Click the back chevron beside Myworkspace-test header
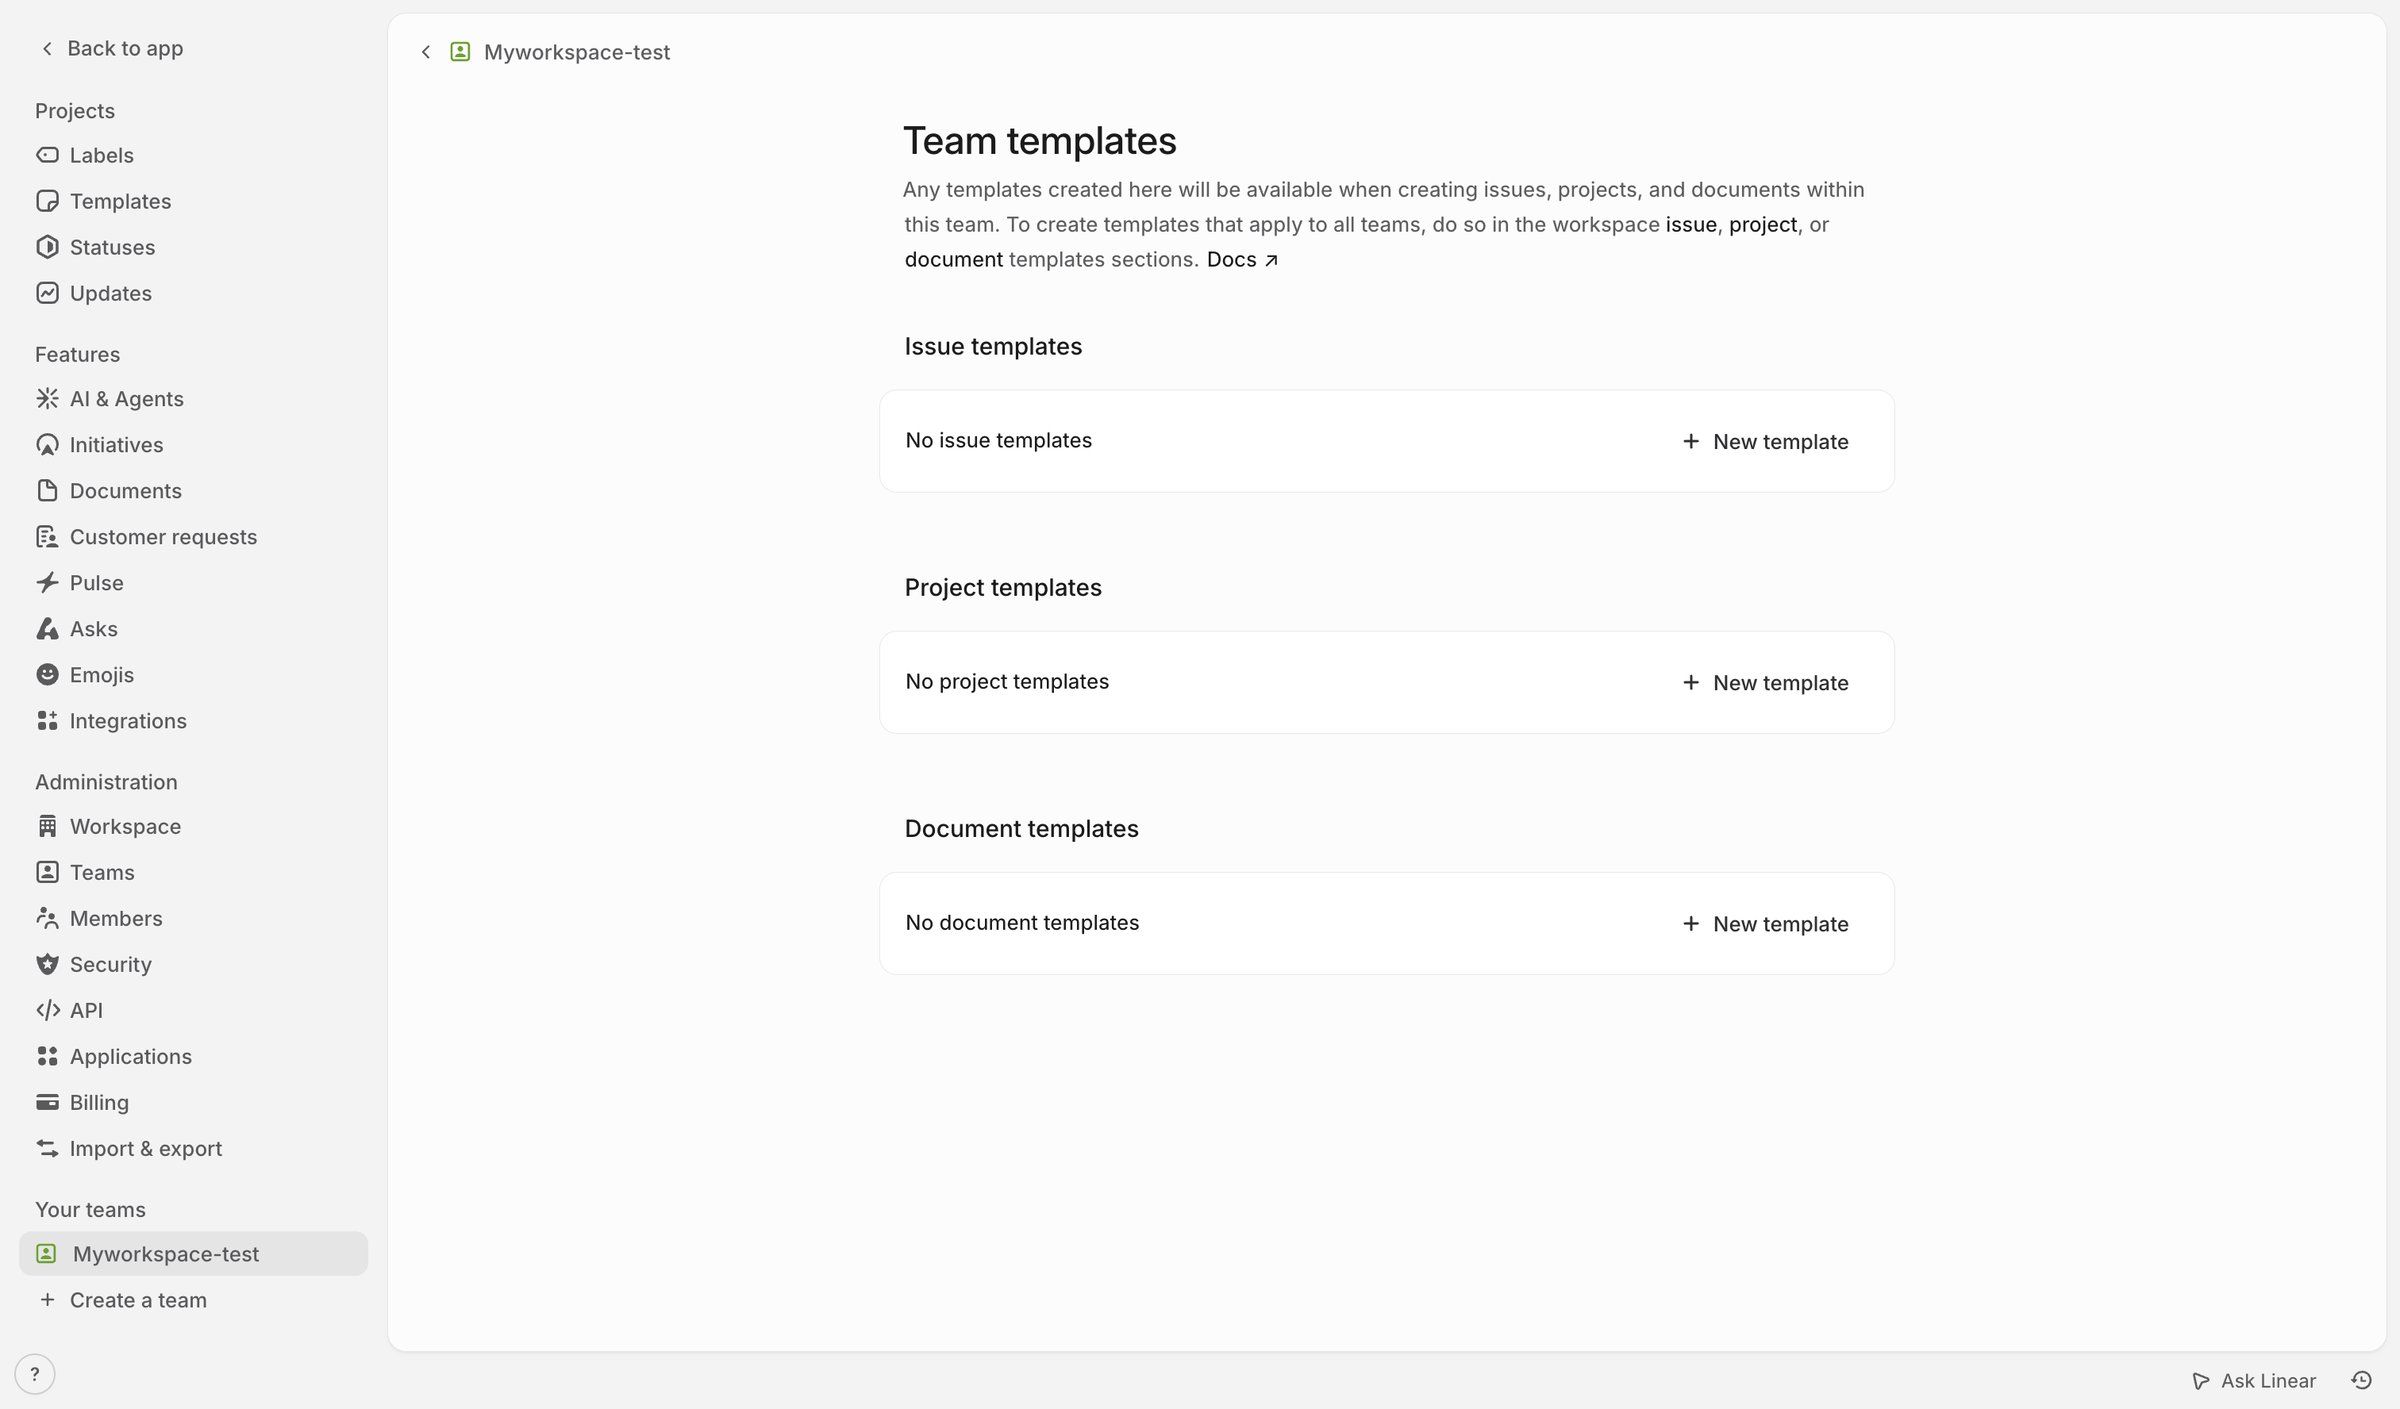Image resolution: width=2400 pixels, height=1409 pixels. 426,52
